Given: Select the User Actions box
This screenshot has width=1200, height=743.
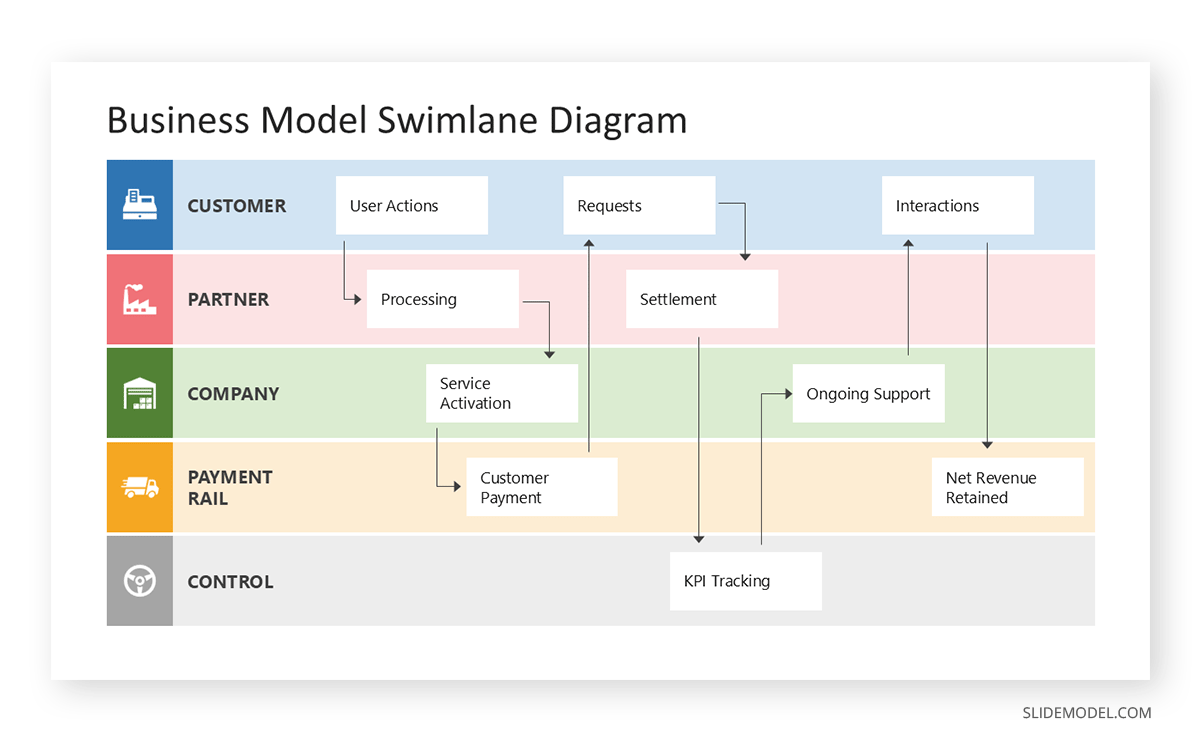Looking at the screenshot, I should pos(411,205).
